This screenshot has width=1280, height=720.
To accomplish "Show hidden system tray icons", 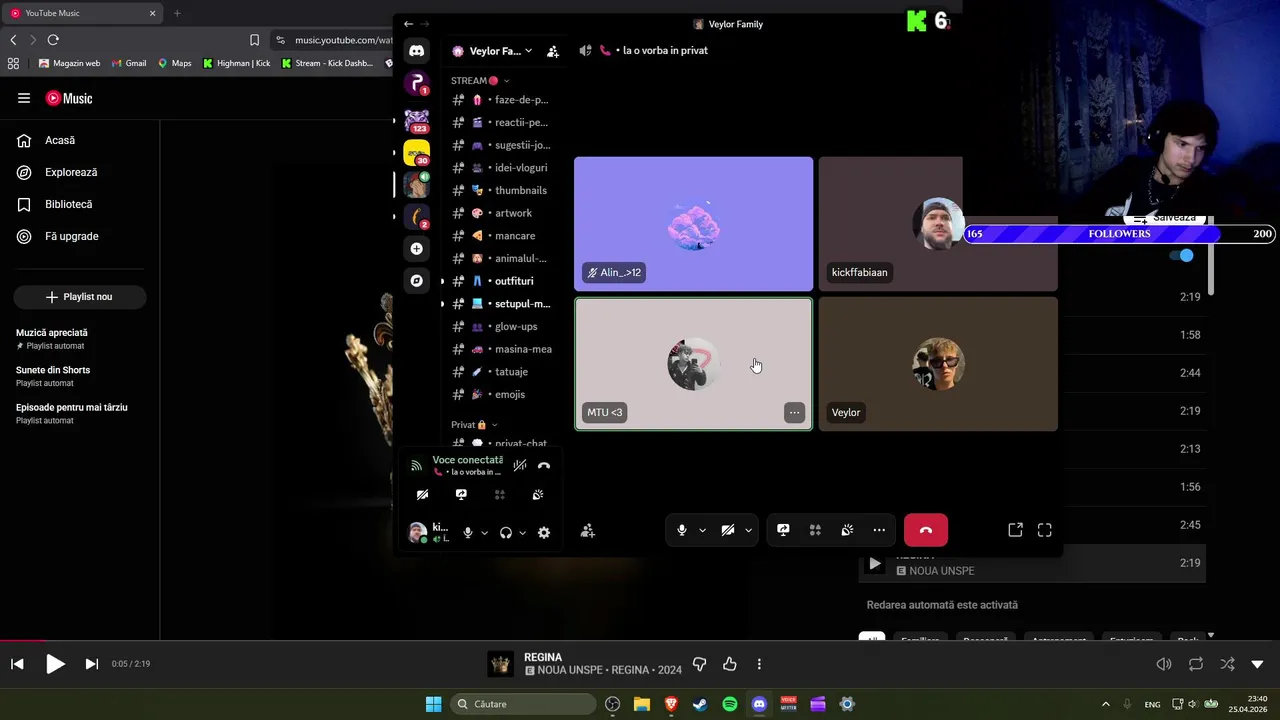I will pos(1105,704).
